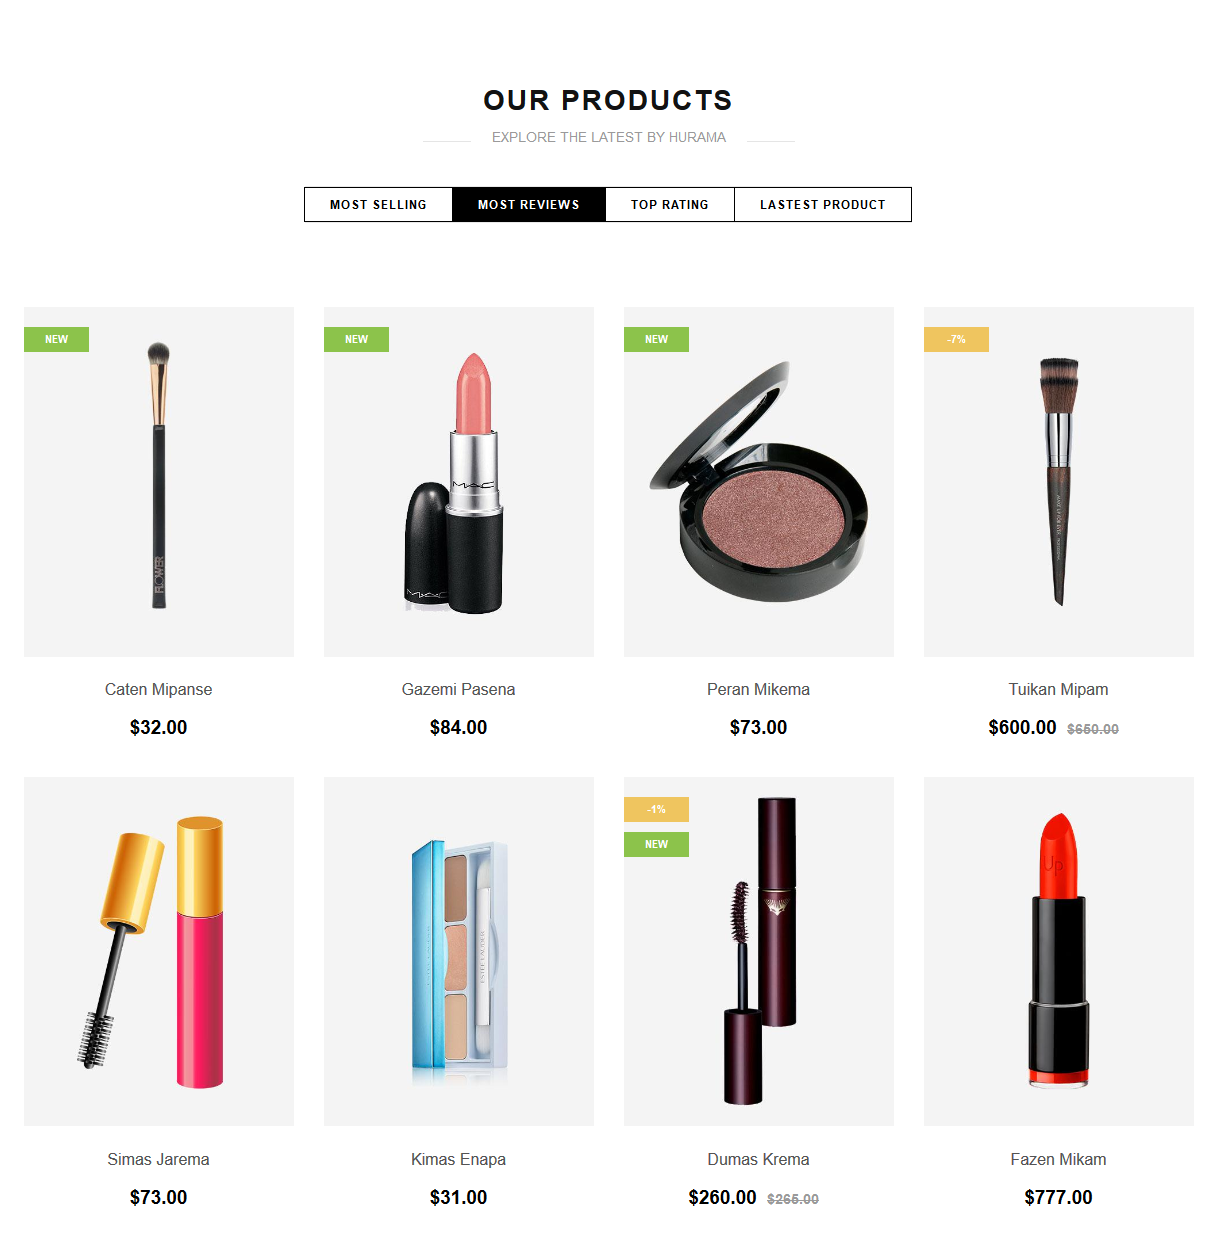Image resolution: width=1212 pixels, height=1250 pixels.
Task: View the Simas Jarema mascara image
Action: click(159, 951)
